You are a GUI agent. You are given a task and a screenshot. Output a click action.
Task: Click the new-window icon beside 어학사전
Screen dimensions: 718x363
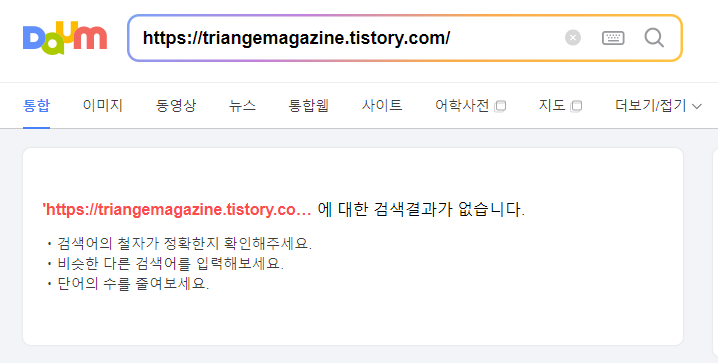click(x=500, y=106)
